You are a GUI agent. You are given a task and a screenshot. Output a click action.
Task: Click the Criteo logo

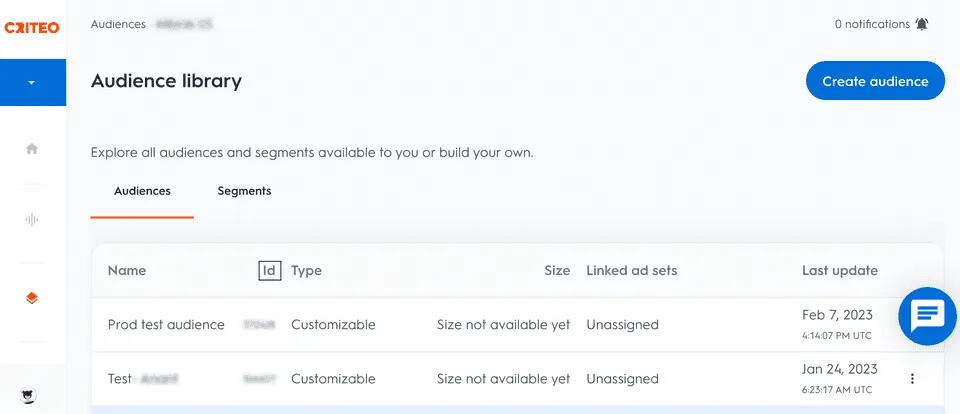(32, 28)
